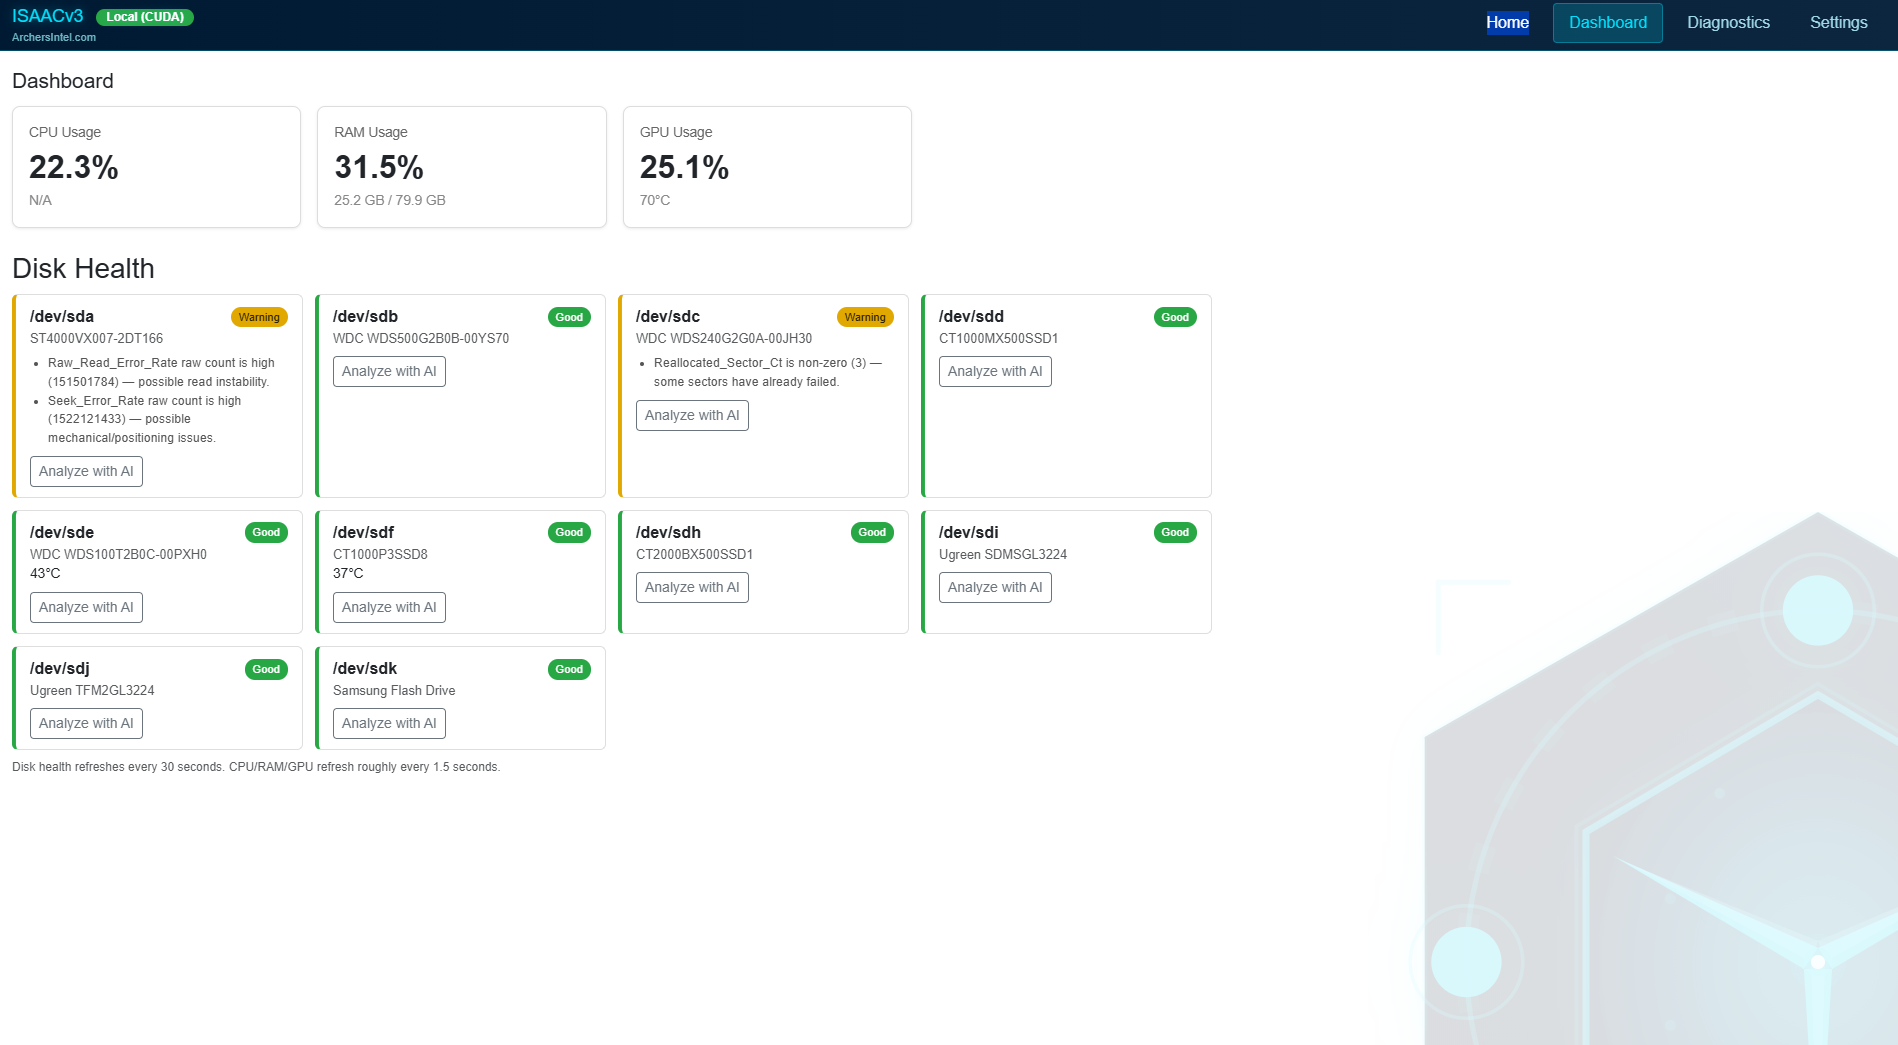Analyze /dev/sdb with AI

tap(389, 372)
